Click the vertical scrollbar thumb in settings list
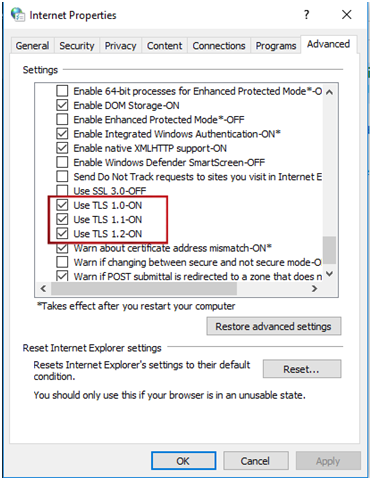372x480 pixels. (330, 250)
